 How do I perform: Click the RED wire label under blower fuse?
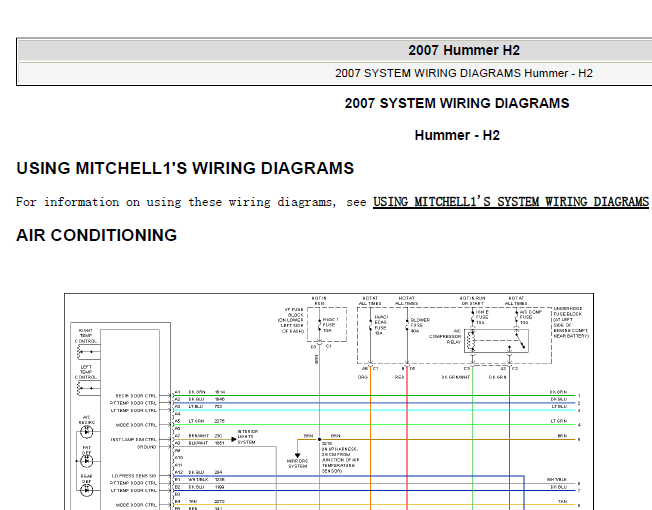click(x=399, y=377)
